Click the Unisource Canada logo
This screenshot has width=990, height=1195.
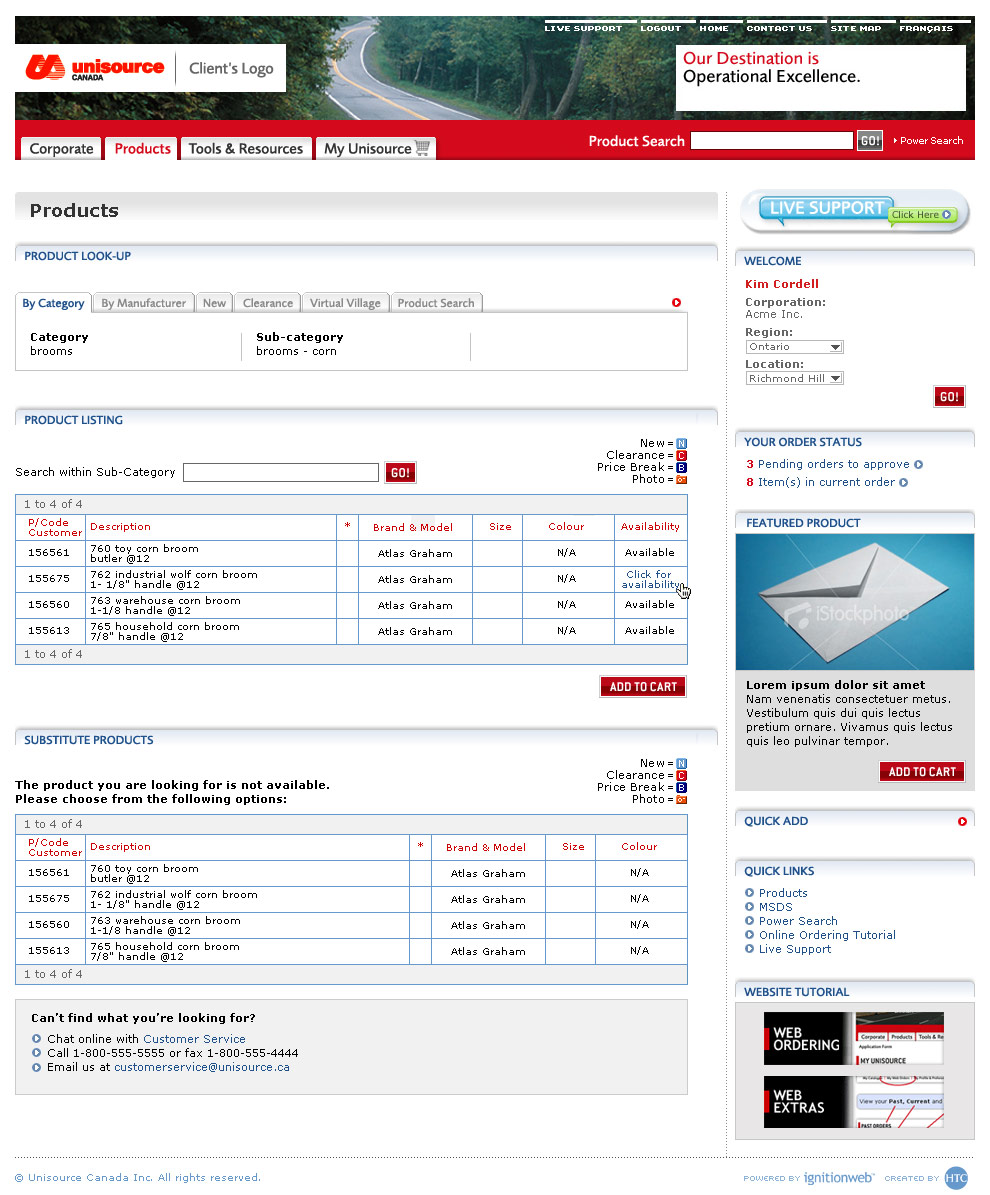(x=96, y=68)
